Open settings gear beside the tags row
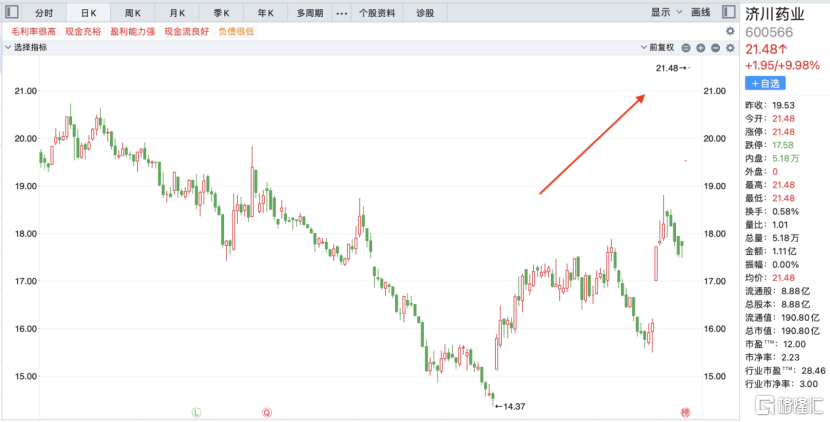The height and width of the screenshot is (422, 830). (x=729, y=31)
